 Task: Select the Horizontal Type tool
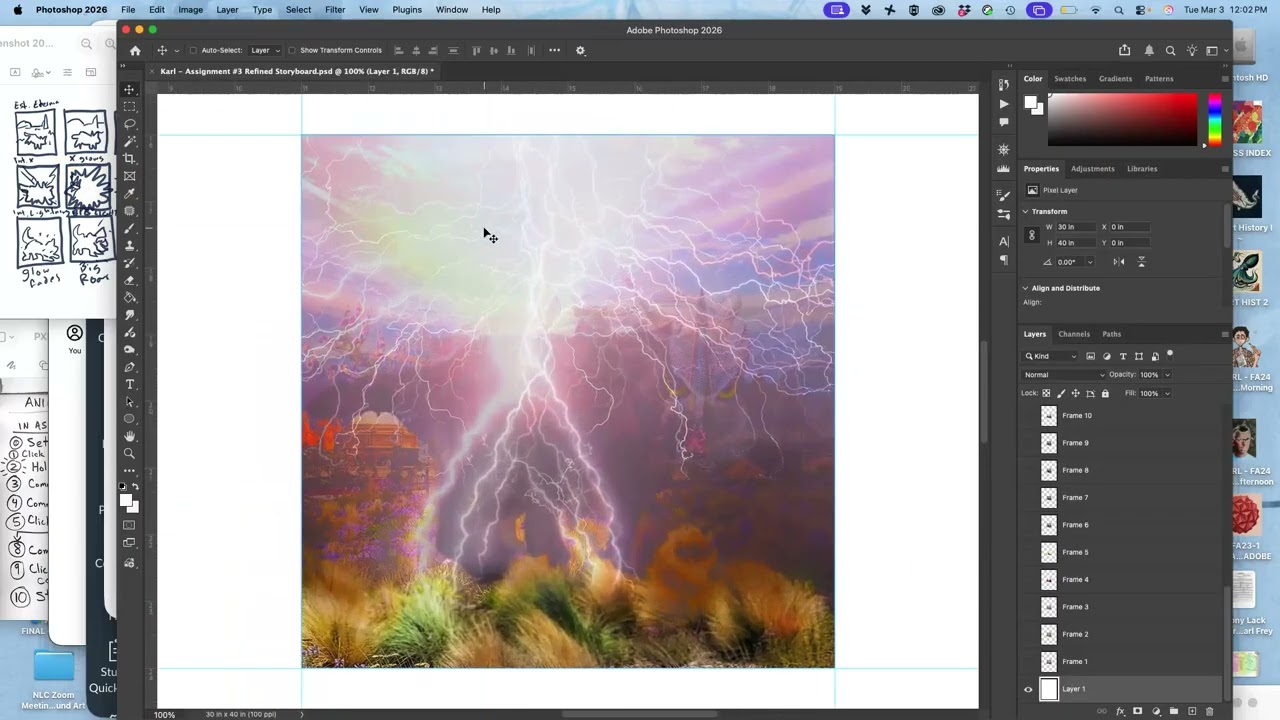pos(130,384)
